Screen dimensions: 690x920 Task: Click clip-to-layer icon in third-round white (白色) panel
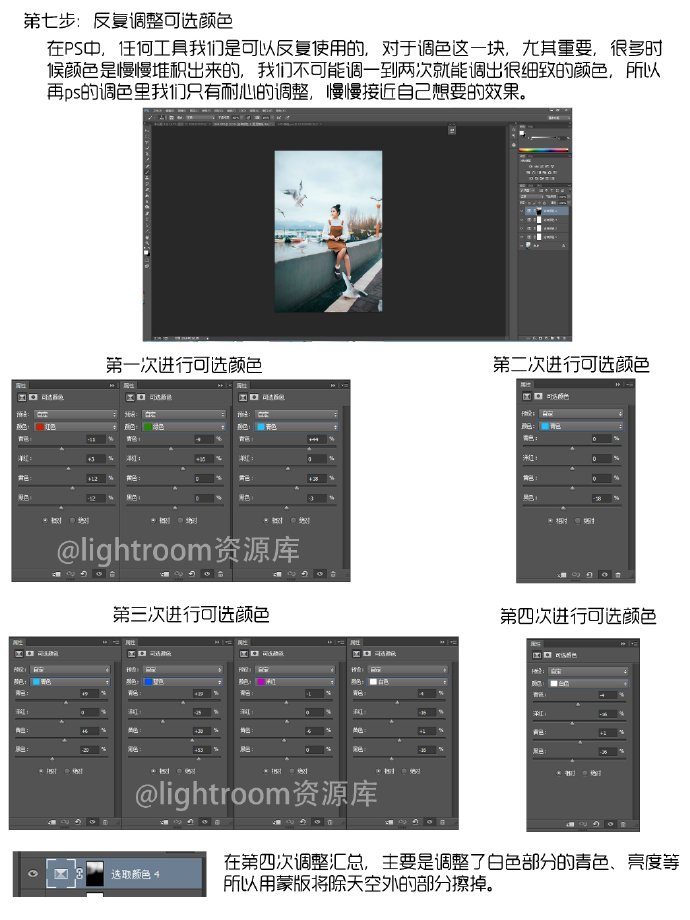(388, 822)
